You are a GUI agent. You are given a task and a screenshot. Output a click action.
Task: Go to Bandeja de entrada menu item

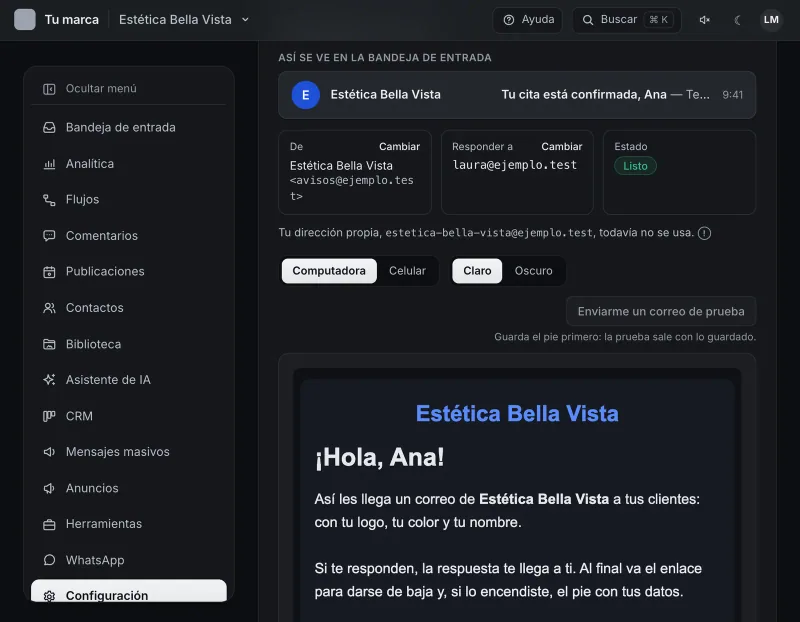pos(129,128)
